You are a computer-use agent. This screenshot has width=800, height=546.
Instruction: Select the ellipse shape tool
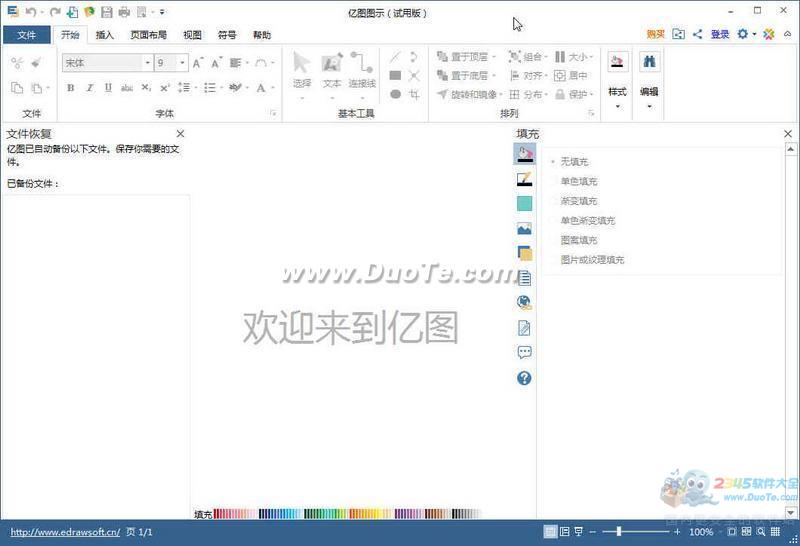[395, 94]
